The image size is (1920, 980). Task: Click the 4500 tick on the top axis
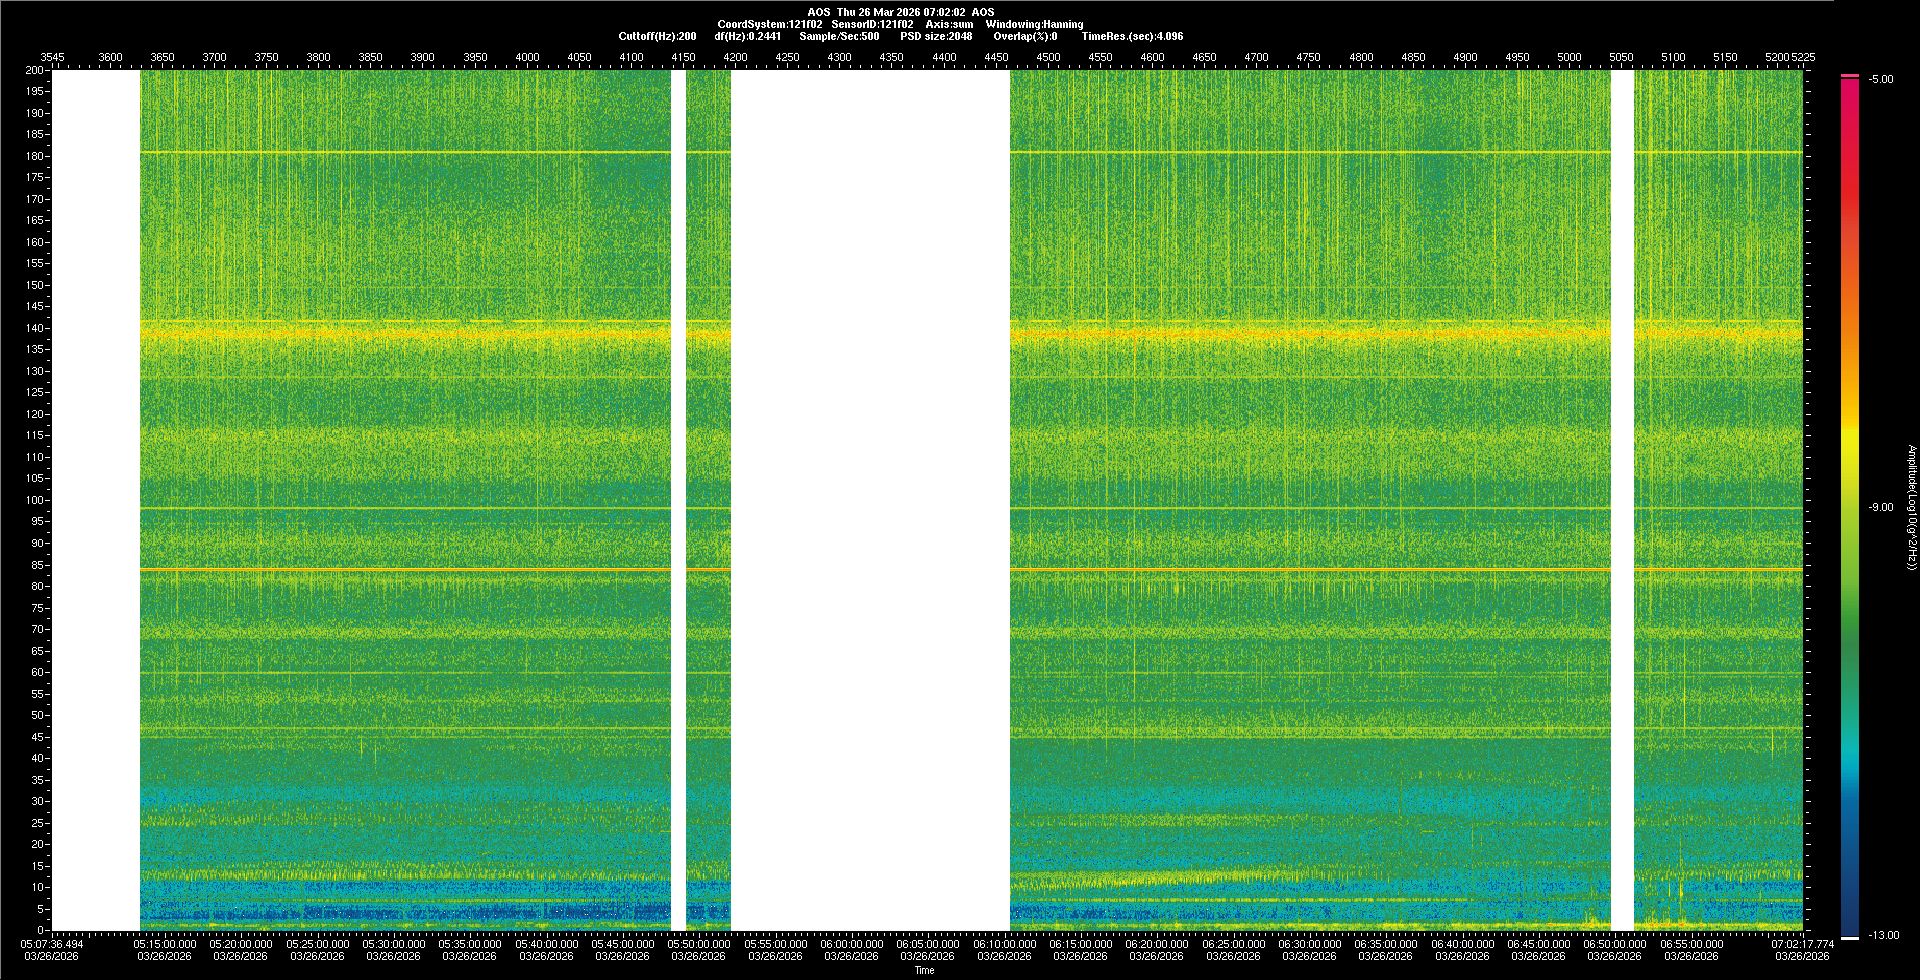pyautogui.click(x=1048, y=57)
